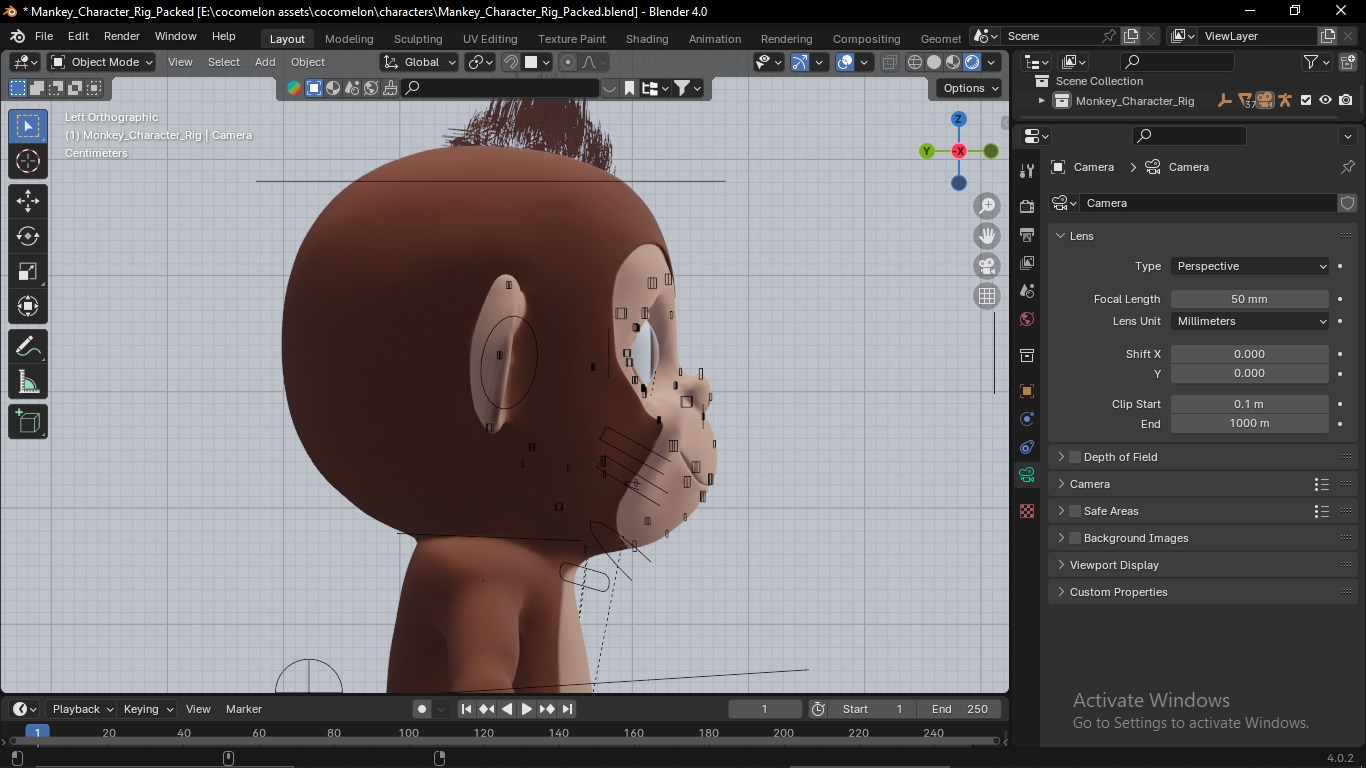This screenshot has height=768, width=1366.
Task: Open the Lens Unit Millimeters dropdown
Action: point(1250,321)
